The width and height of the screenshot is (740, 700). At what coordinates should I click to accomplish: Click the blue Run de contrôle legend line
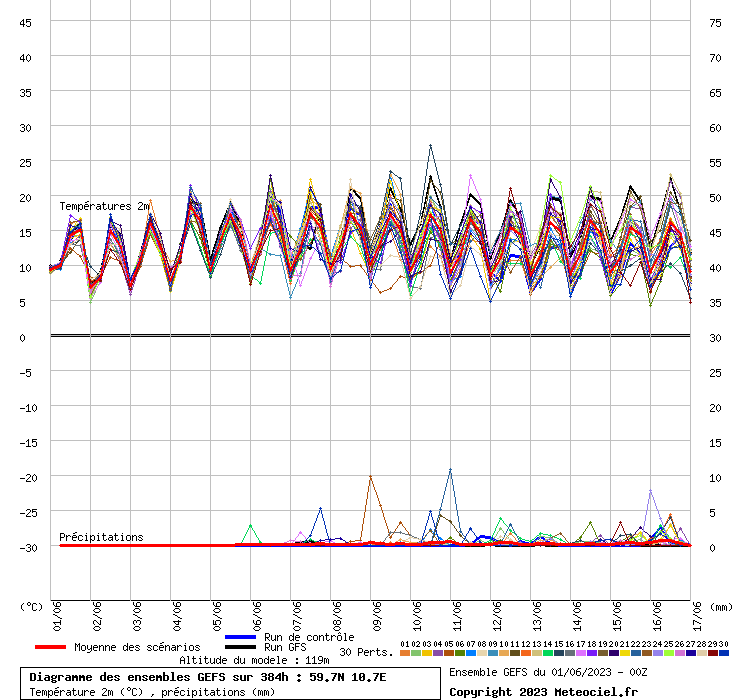240,637
